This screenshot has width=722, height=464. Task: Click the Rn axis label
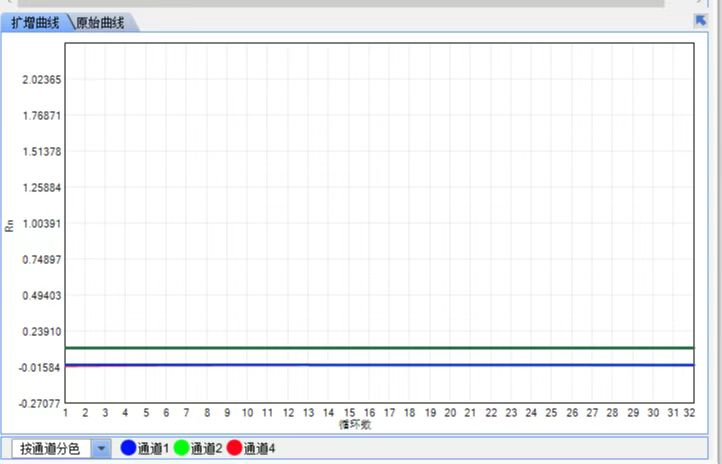point(9,225)
